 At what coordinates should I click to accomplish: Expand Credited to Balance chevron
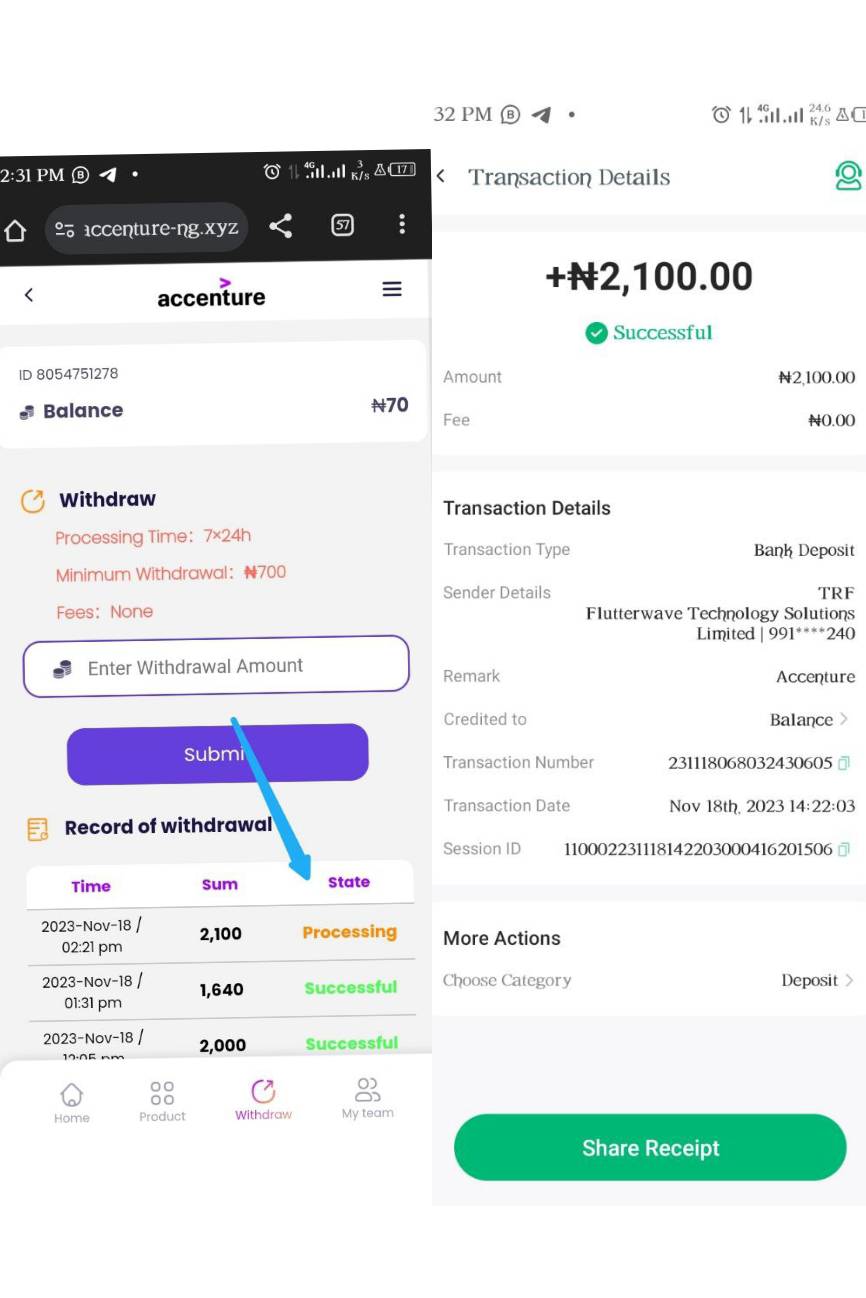(845, 719)
